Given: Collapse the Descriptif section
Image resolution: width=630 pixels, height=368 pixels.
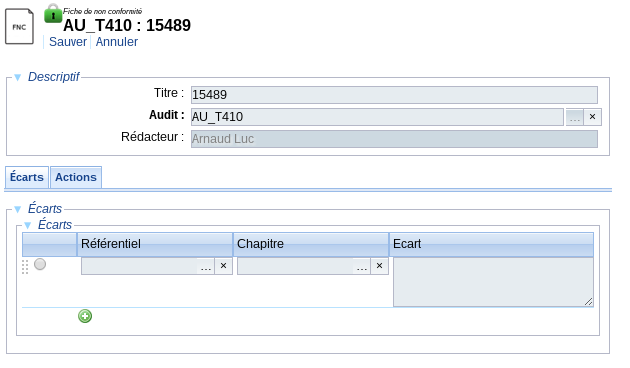Looking at the screenshot, I should (17, 77).
